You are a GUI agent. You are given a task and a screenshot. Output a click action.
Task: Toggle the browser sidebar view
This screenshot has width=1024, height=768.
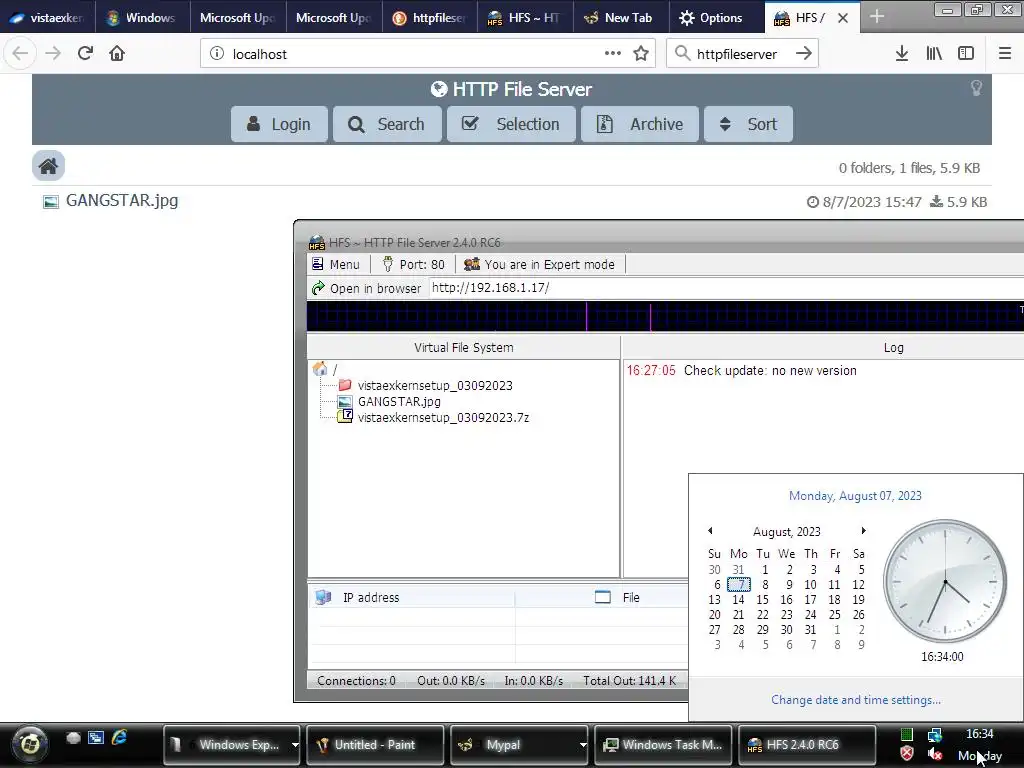pos(966,54)
